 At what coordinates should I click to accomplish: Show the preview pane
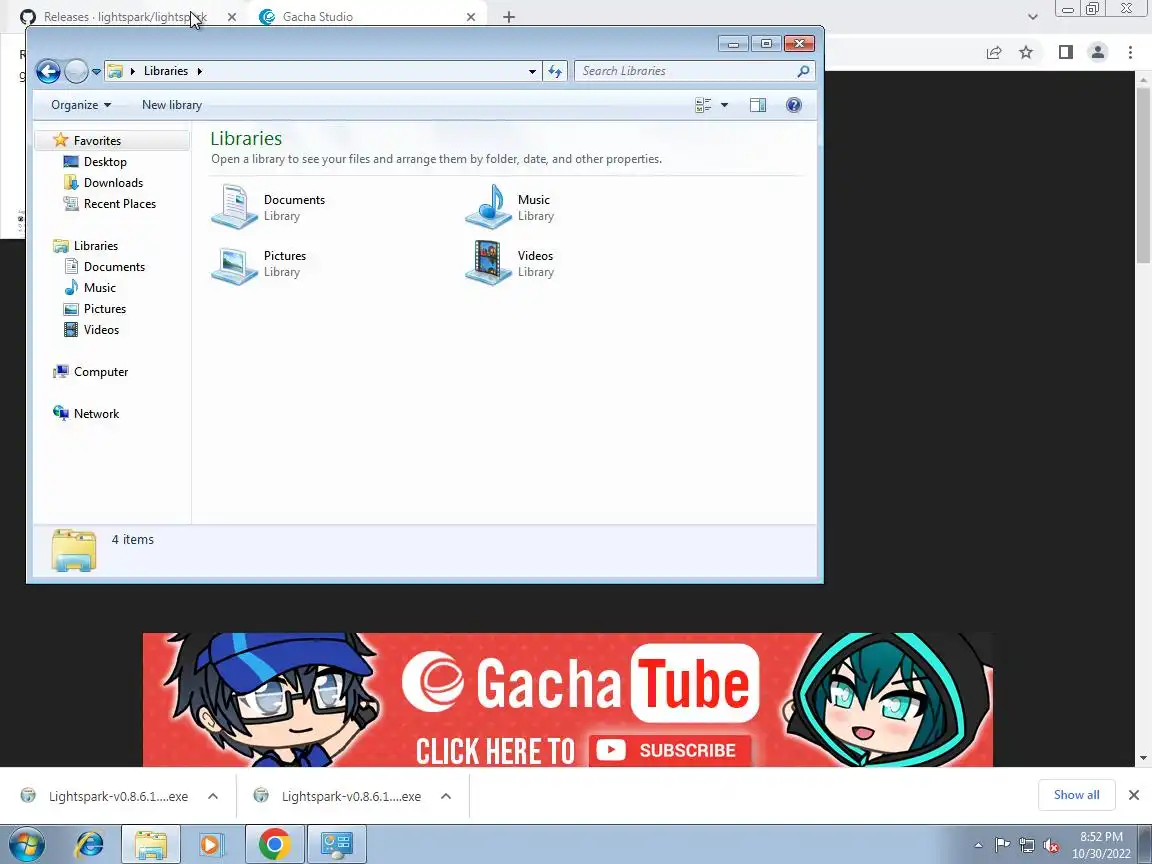(757, 105)
